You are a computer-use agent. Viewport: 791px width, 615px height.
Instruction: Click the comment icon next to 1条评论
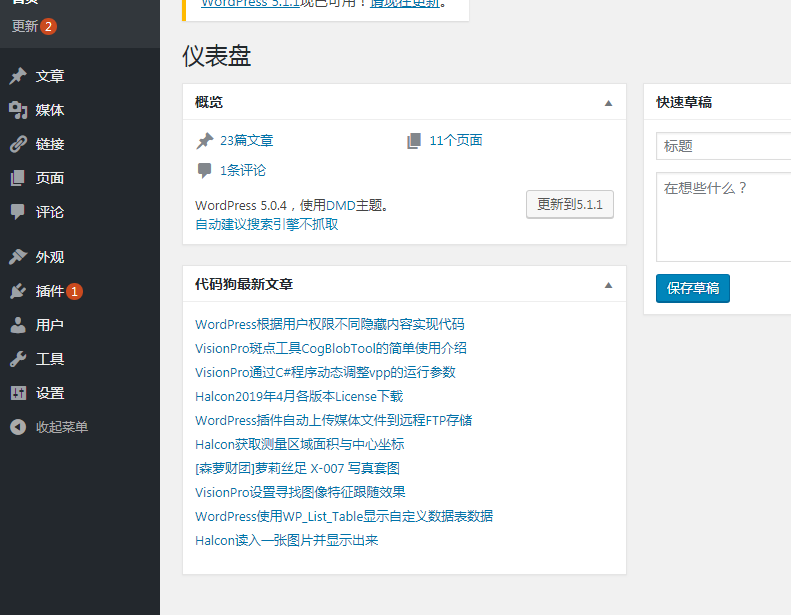pyautogui.click(x=204, y=171)
